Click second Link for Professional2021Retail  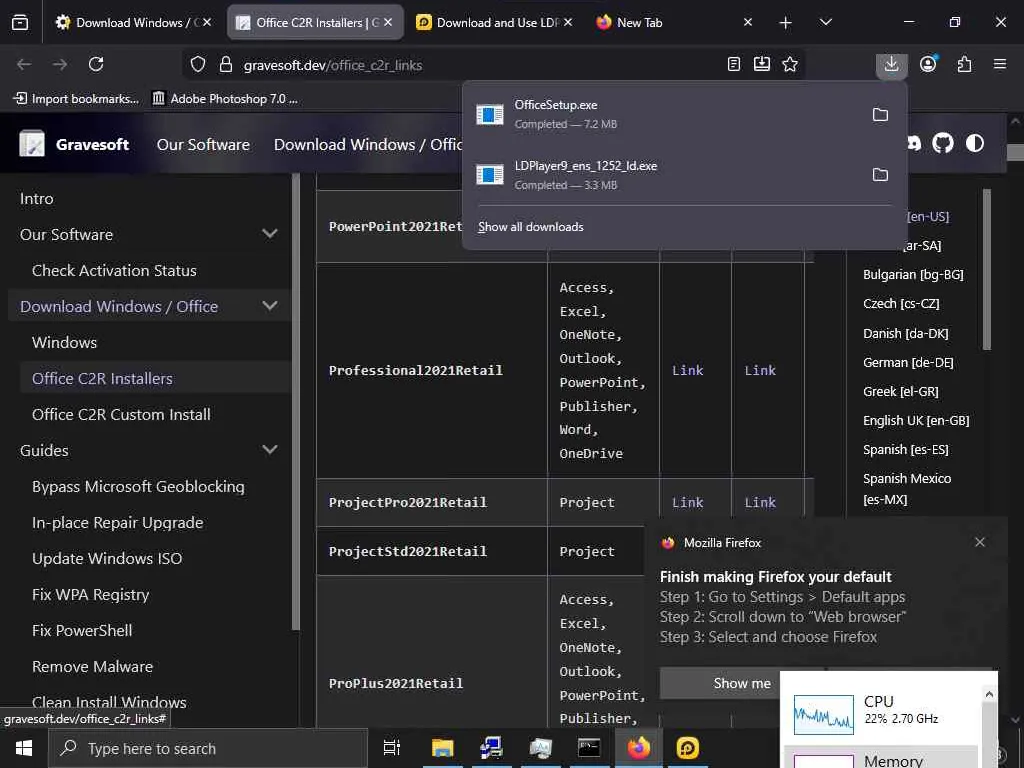pyautogui.click(x=760, y=370)
